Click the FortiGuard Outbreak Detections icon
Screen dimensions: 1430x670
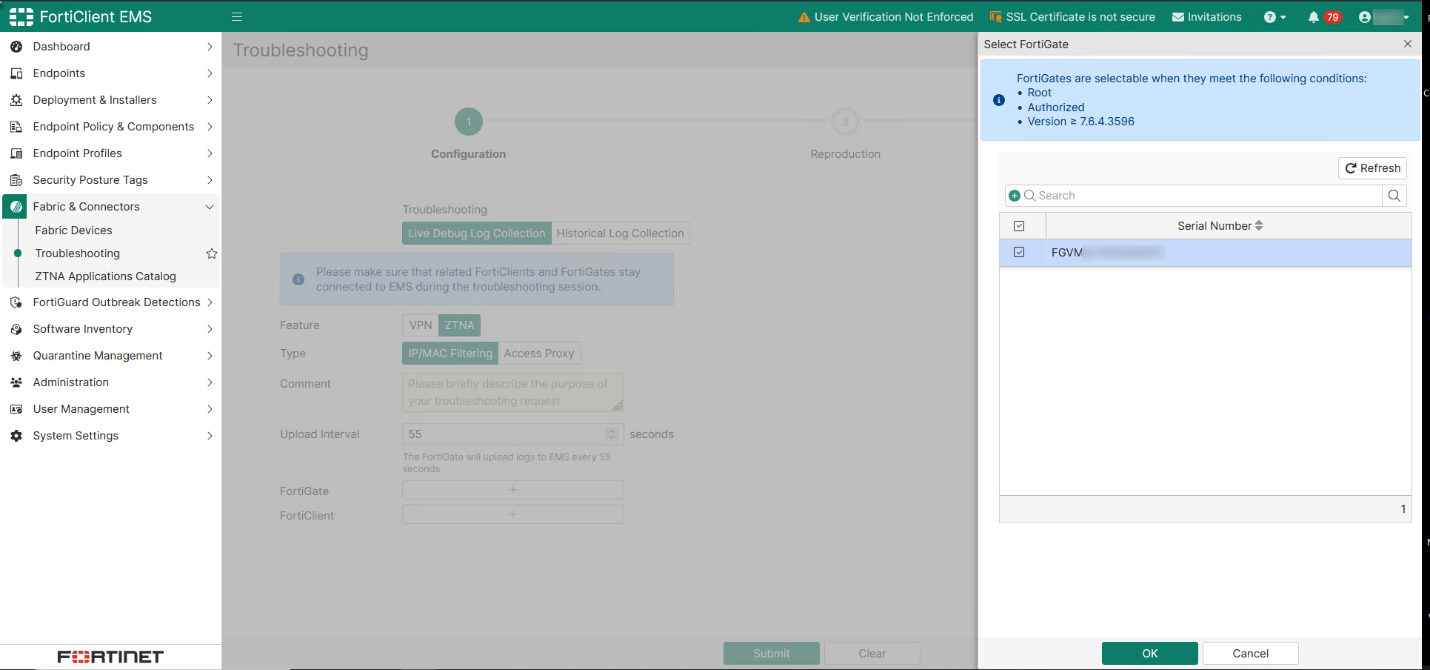tap(16, 302)
